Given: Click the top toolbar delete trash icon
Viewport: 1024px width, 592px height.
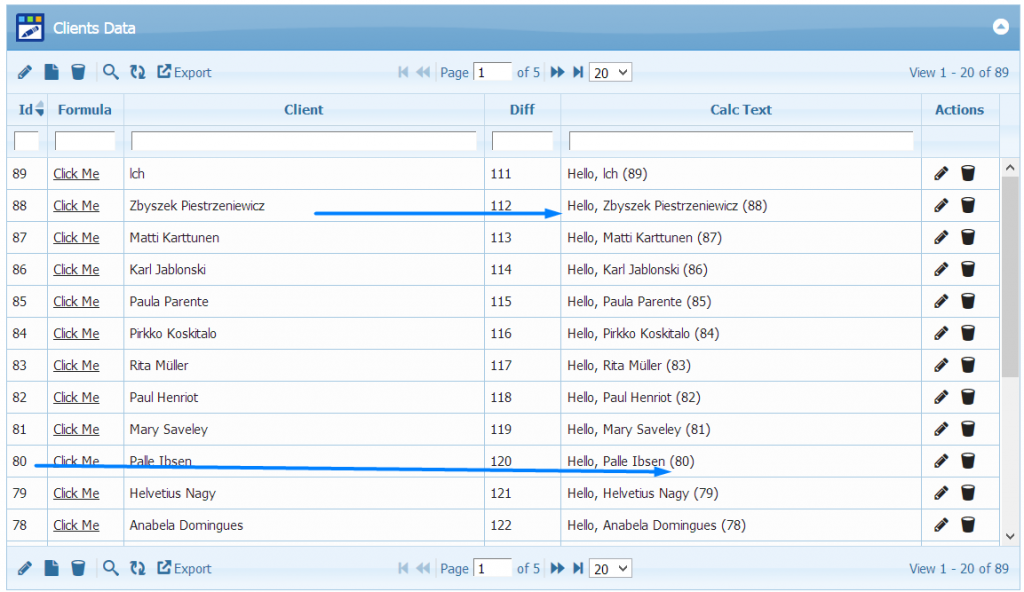Looking at the screenshot, I should coord(78,72).
